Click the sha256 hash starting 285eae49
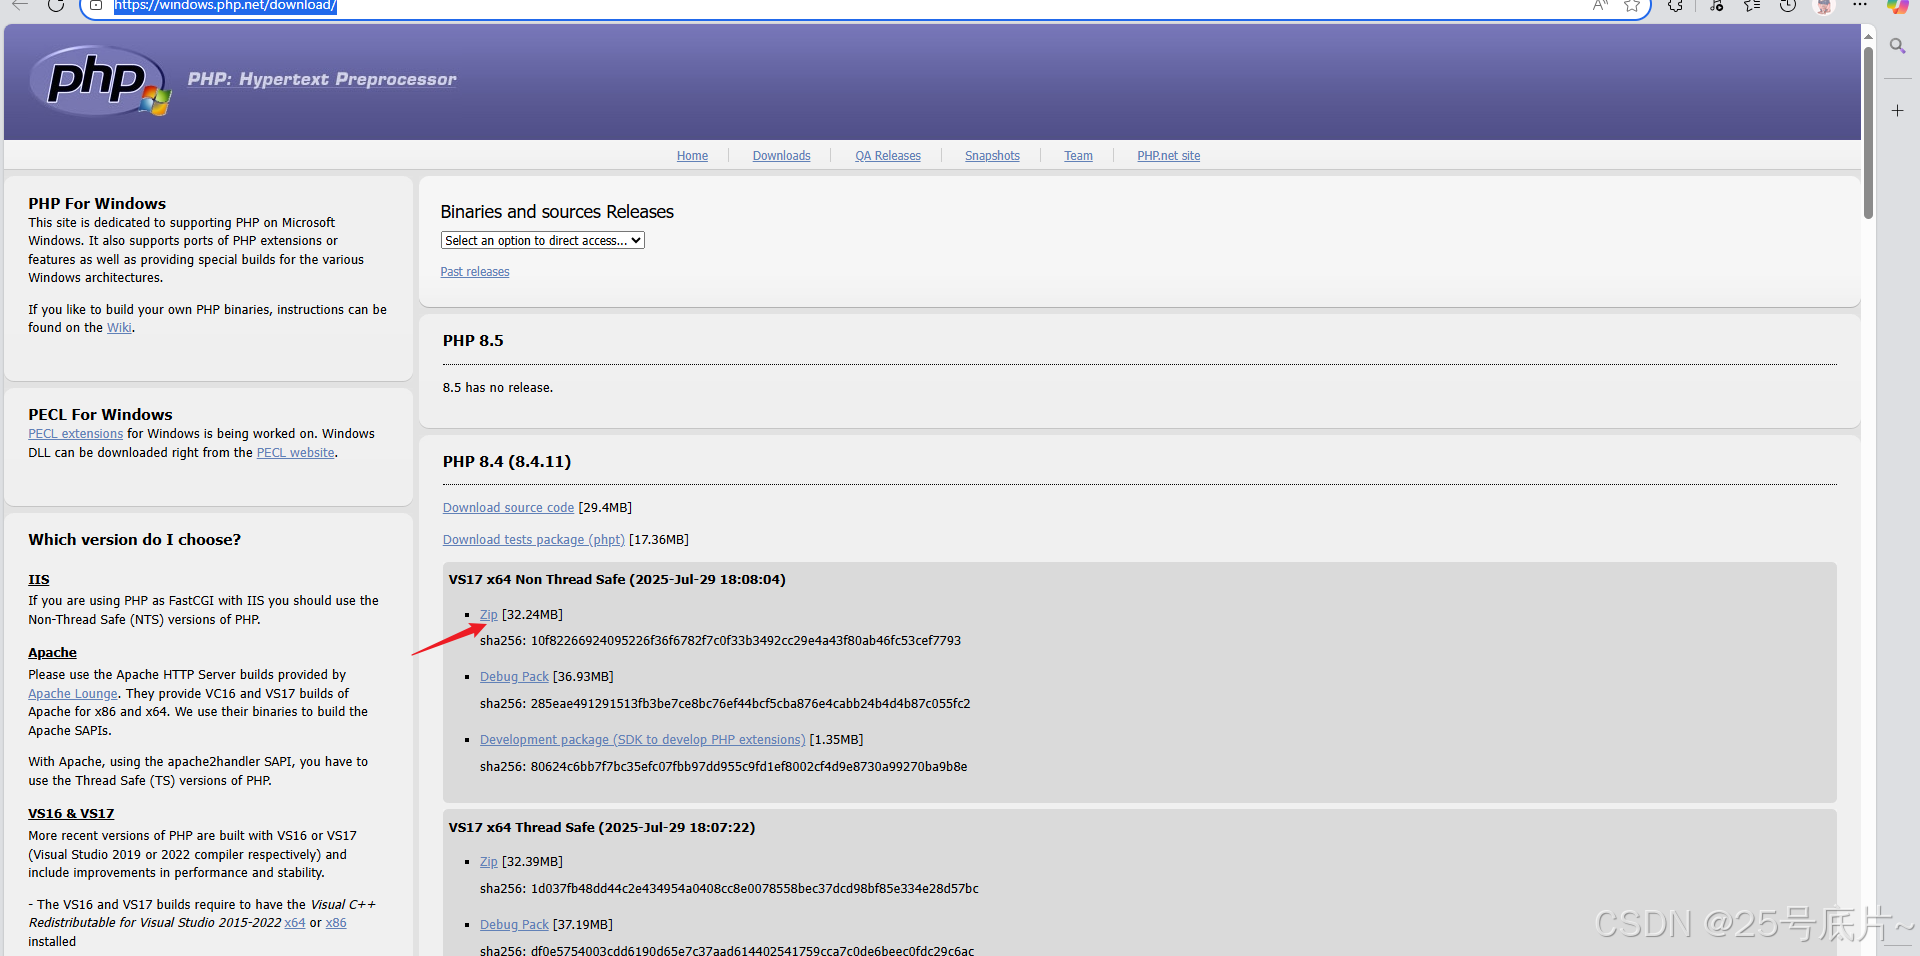 (750, 704)
